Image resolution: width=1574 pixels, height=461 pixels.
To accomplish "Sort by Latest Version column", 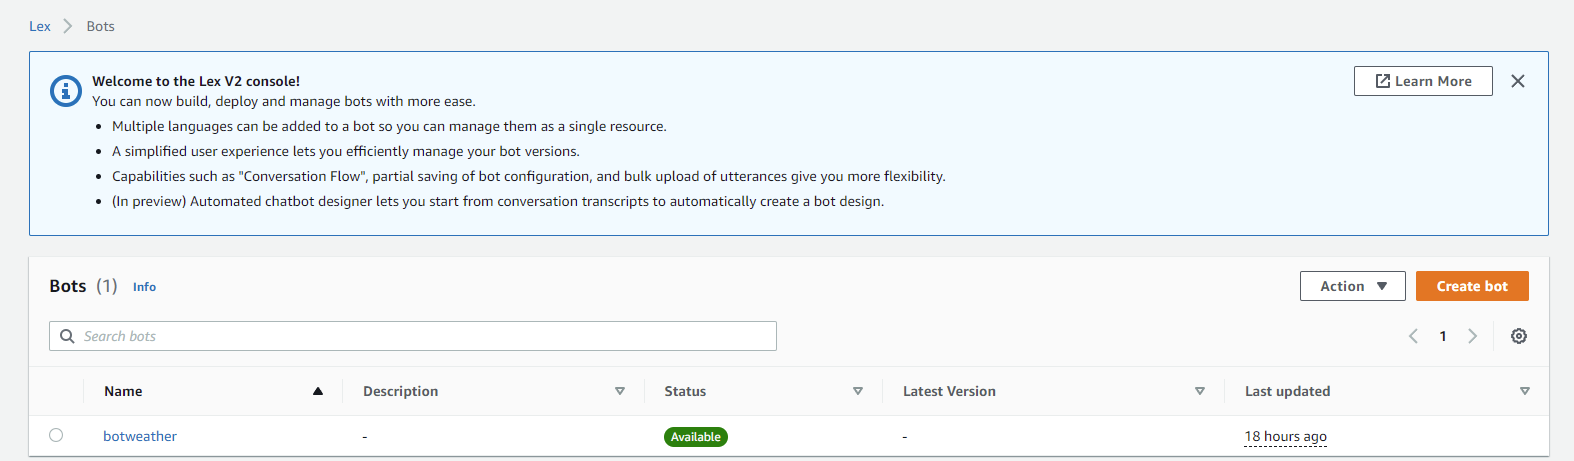I will [1199, 391].
